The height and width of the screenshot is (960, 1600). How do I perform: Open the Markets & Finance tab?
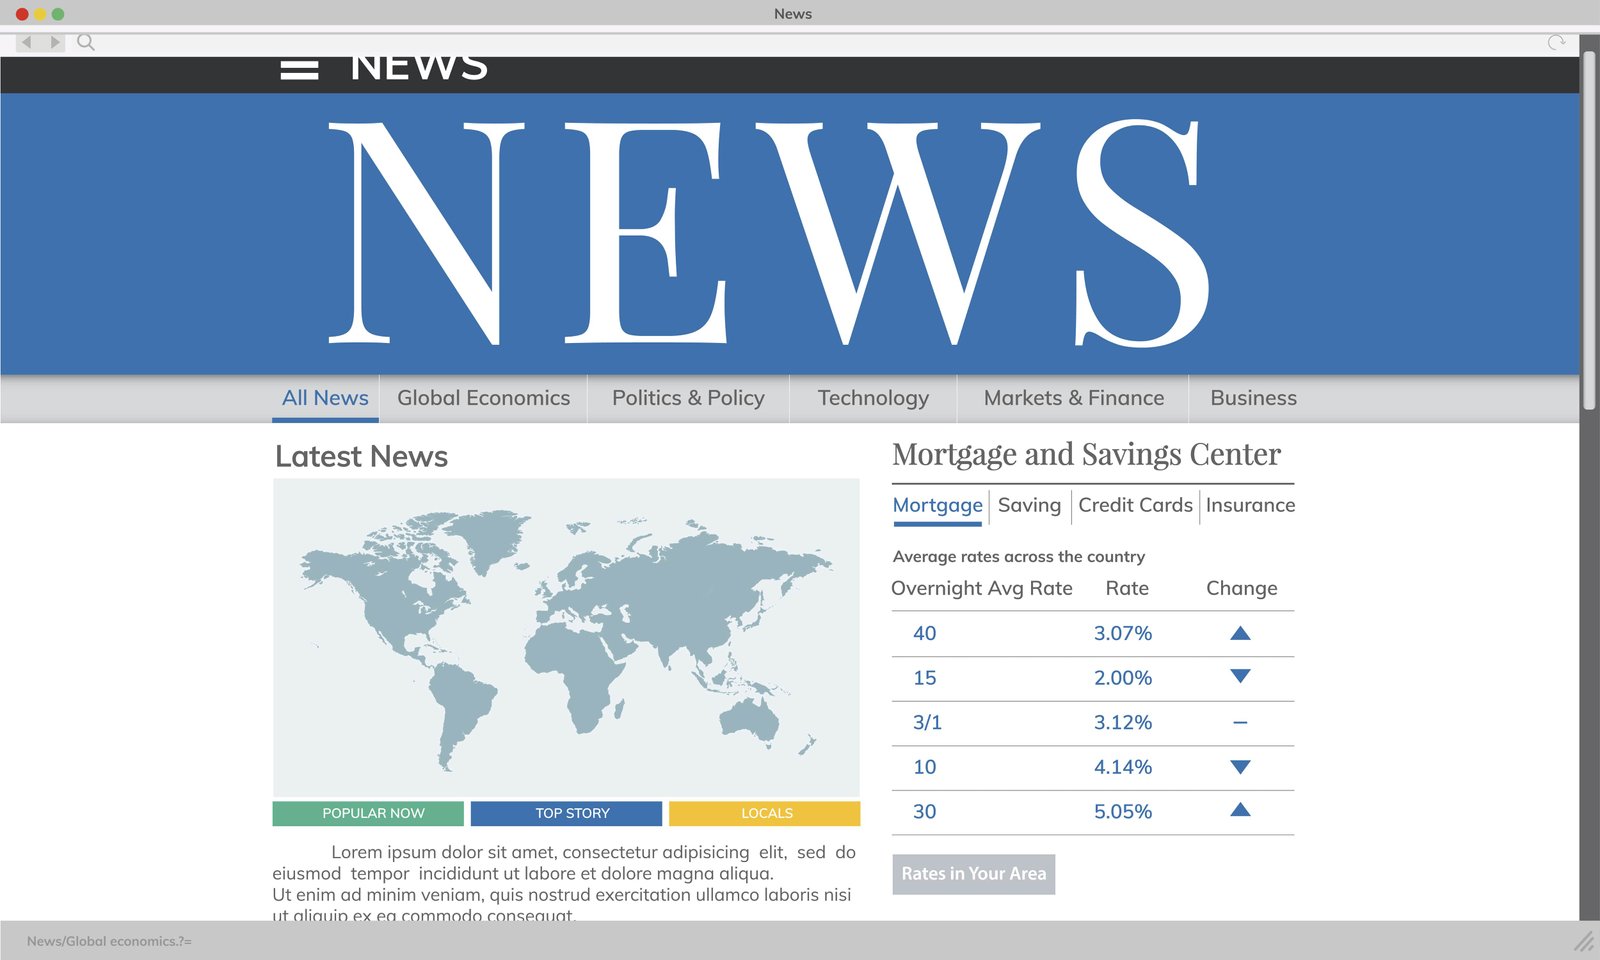click(1073, 398)
